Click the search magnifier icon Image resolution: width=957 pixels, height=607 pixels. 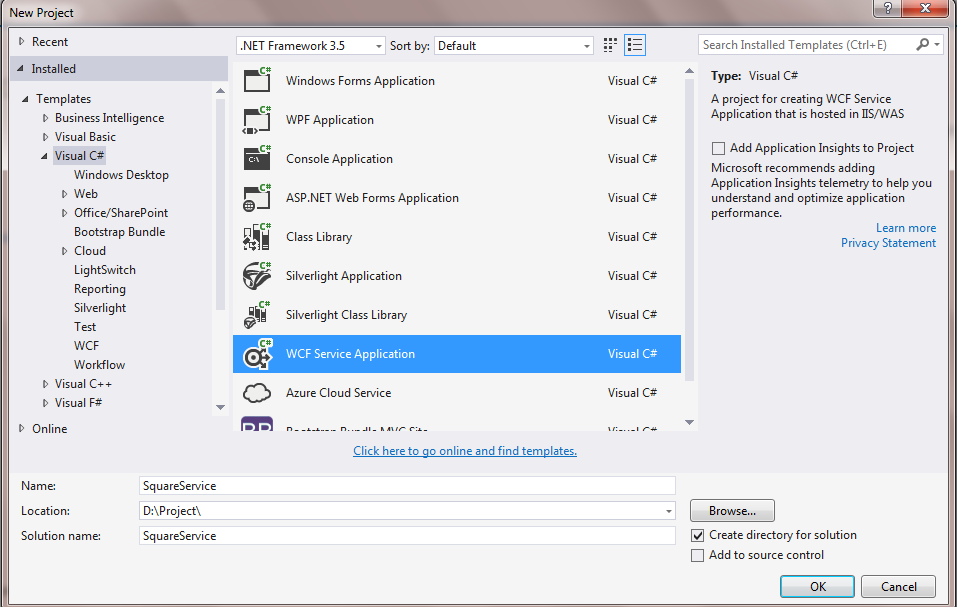click(x=922, y=45)
